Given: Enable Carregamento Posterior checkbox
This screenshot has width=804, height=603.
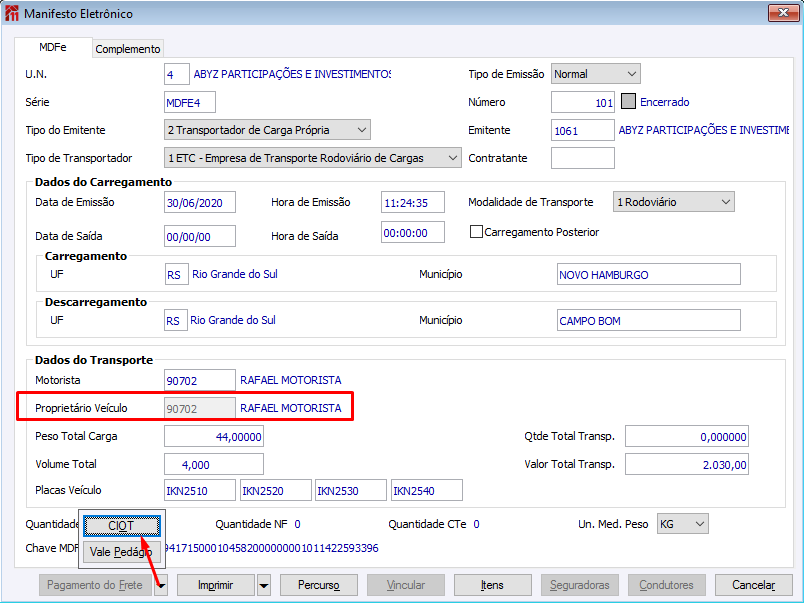Looking at the screenshot, I should 476,232.
